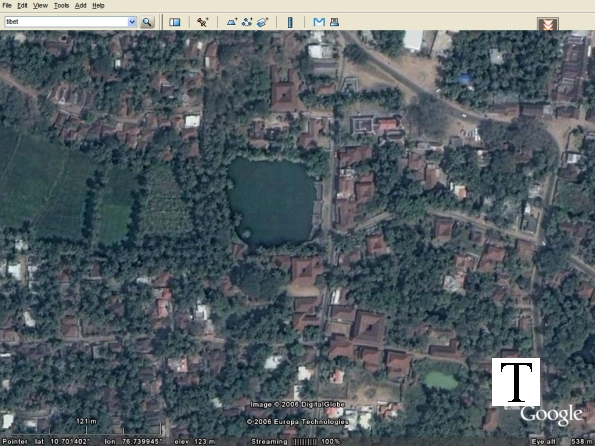The height and width of the screenshot is (446, 595).
Task: Add an image overlay icon
Action: tap(262, 22)
